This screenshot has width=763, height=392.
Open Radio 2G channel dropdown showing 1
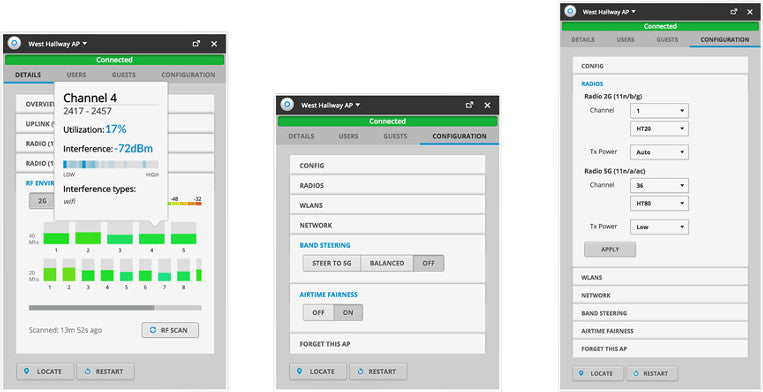[659, 110]
